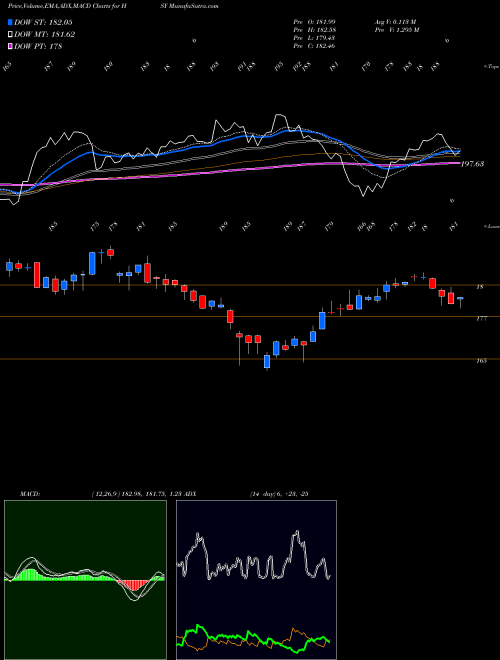
Task: Click the green MACD histogram chart panel
Action: pos(85,580)
